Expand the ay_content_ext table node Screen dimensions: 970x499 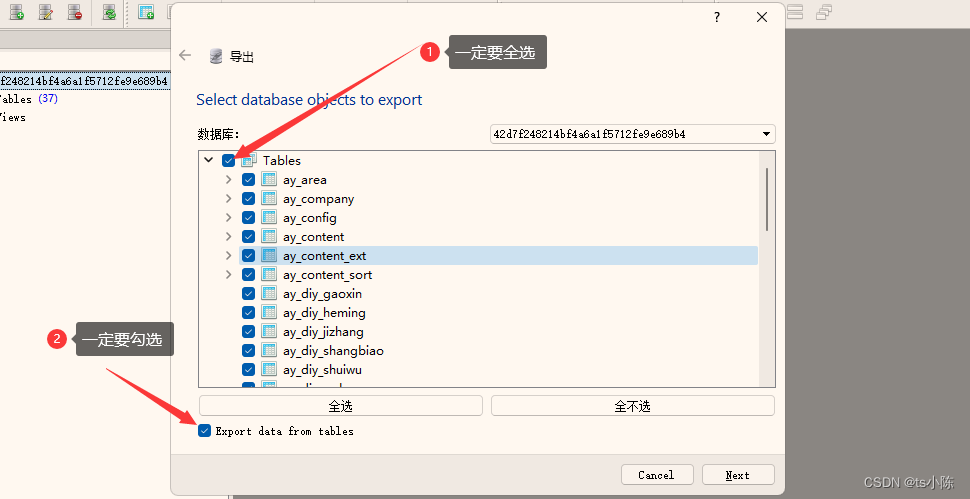click(x=229, y=255)
